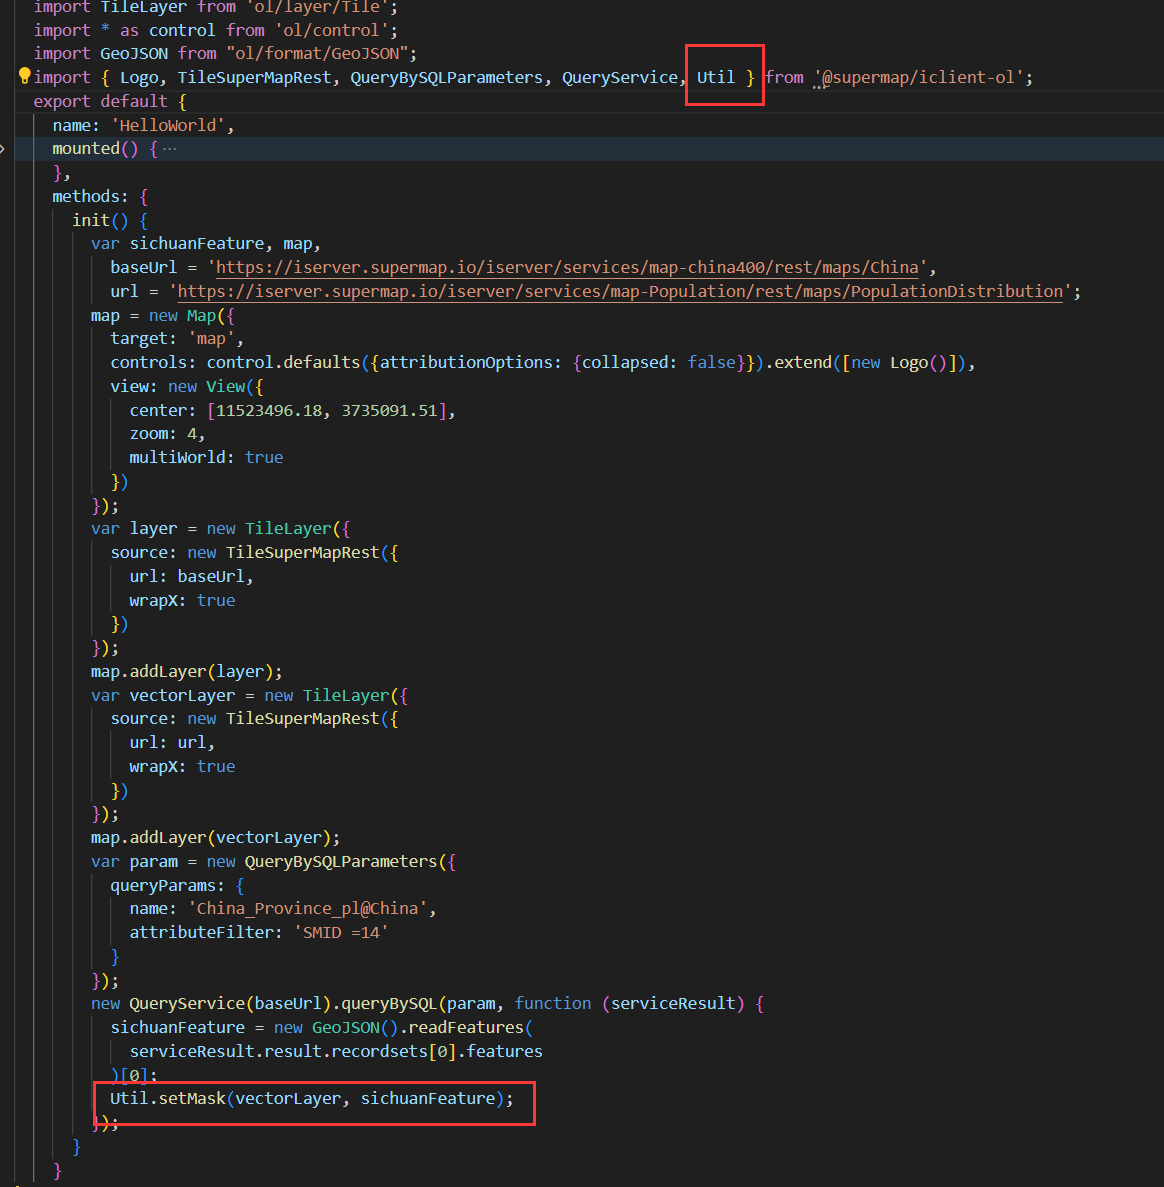Screen dimensions: 1164x1187
Task: Click the 'target' key in Map options
Action: [x=138, y=338]
